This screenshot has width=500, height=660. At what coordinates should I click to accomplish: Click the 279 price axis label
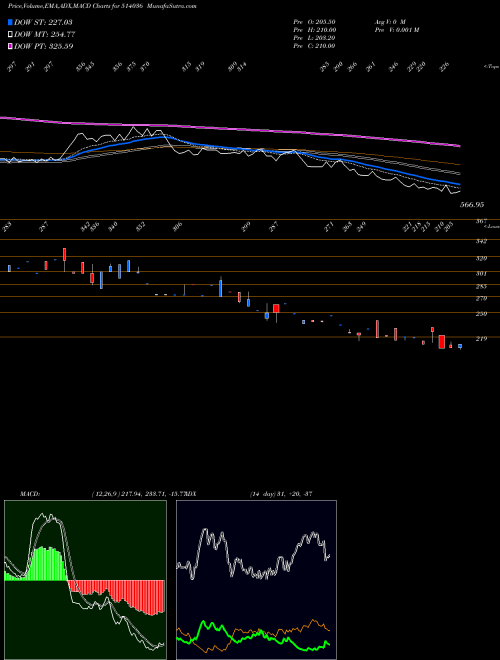(481, 298)
